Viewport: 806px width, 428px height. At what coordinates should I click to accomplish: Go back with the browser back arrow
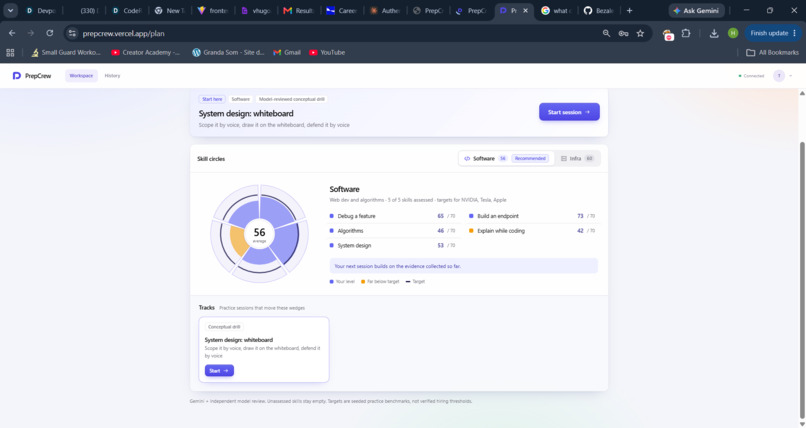click(12, 33)
